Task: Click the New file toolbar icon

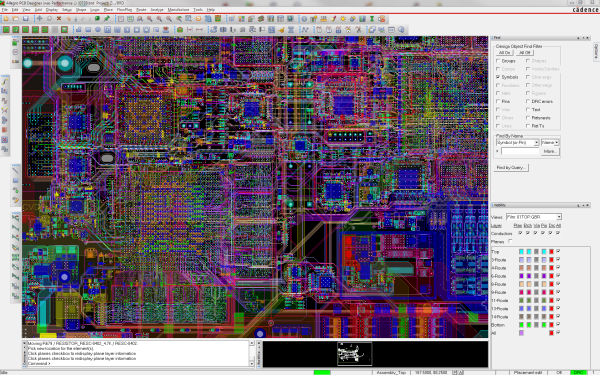Action: point(6,18)
